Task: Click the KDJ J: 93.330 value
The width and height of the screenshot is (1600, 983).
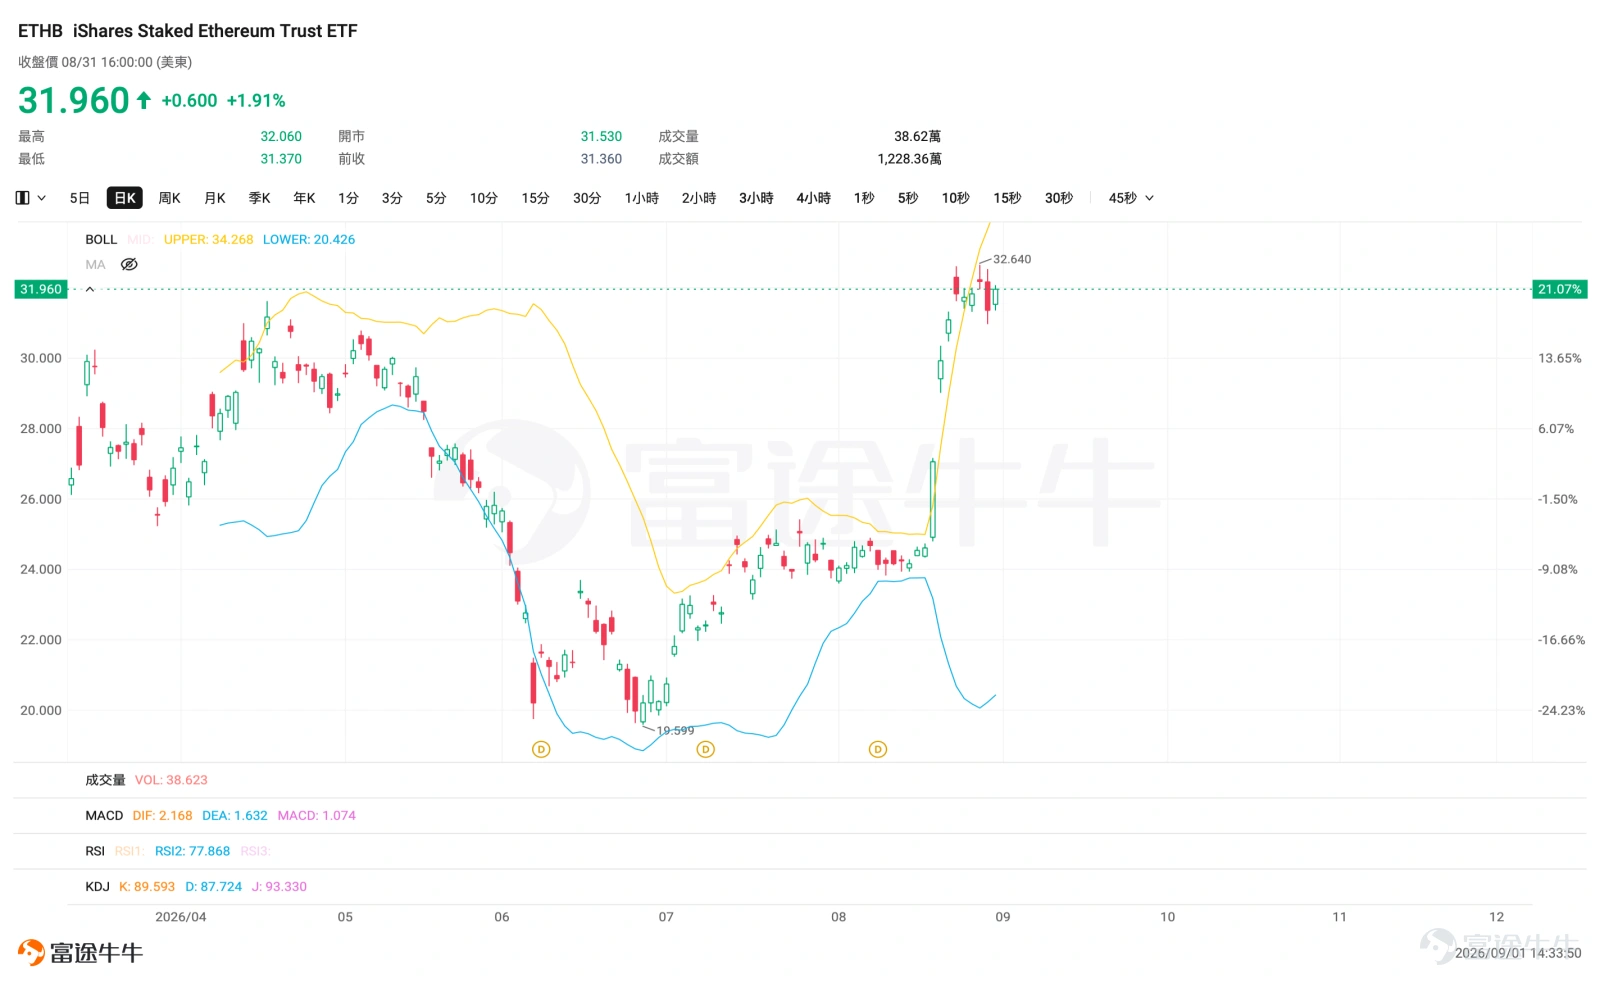Action: (279, 887)
